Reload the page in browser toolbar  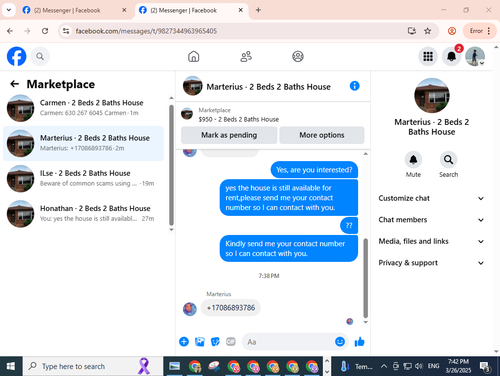[x=45, y=31]
